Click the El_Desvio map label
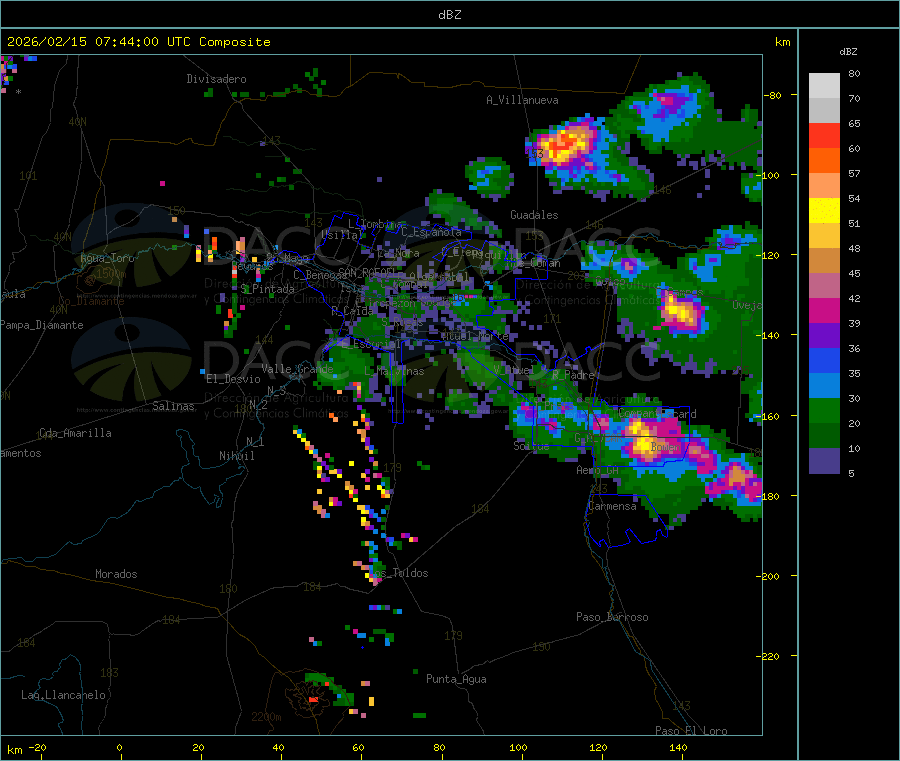 coord(233,379)
